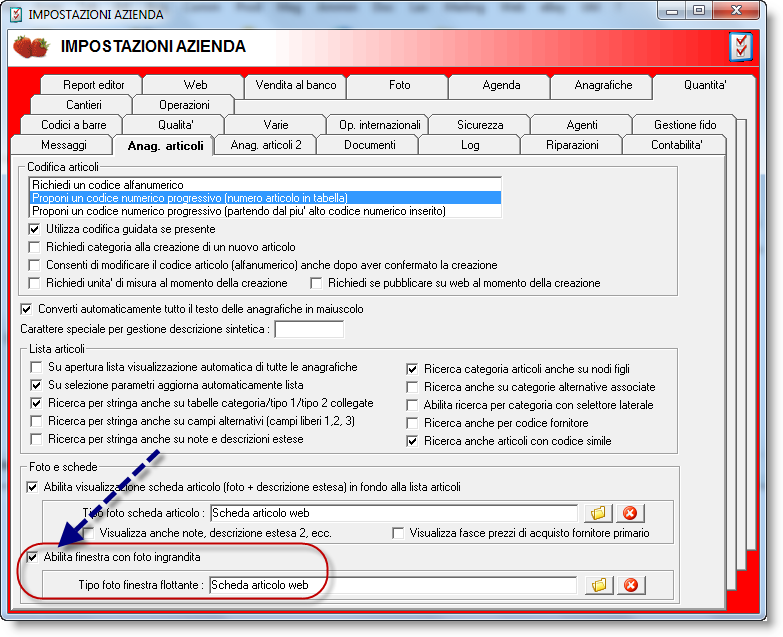The image size is (783, 637).
Task: Switch to the Riparazioni tab
Action: click(572, 145)
